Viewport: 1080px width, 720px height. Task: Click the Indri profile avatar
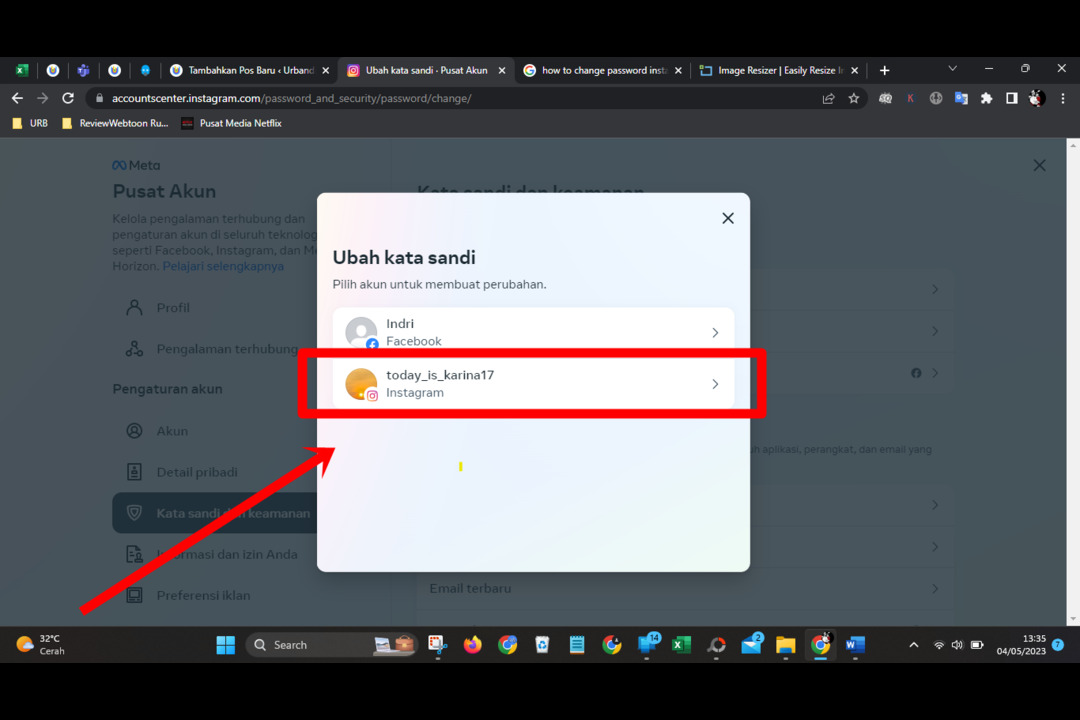tap(361, 332)
